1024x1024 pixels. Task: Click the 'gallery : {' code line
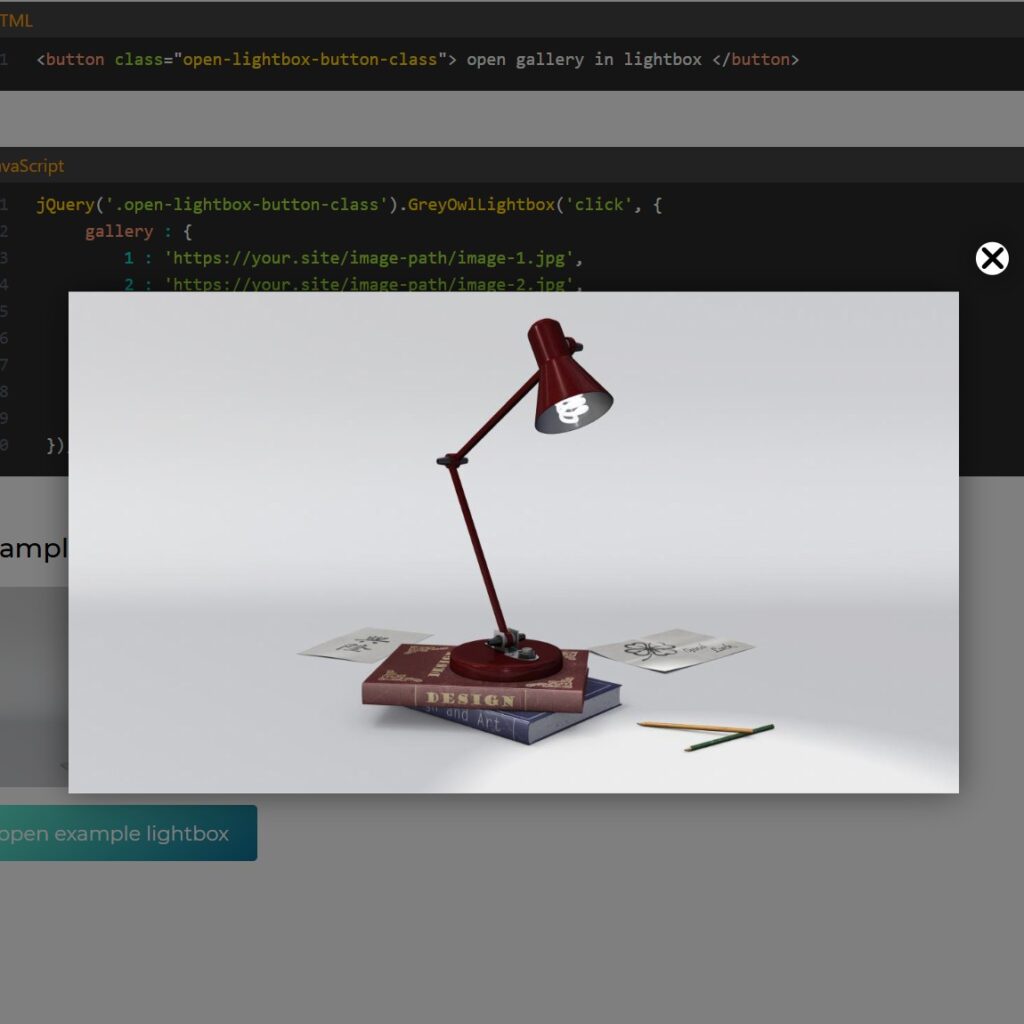point(138,231)
